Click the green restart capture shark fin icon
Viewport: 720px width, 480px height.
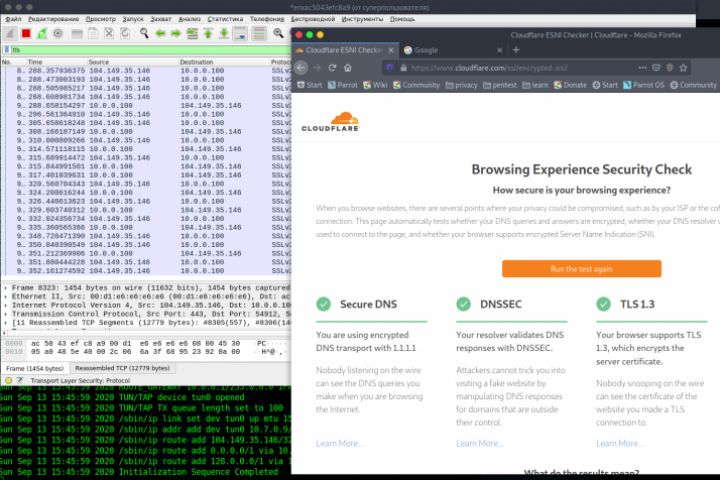click(42, 34)
